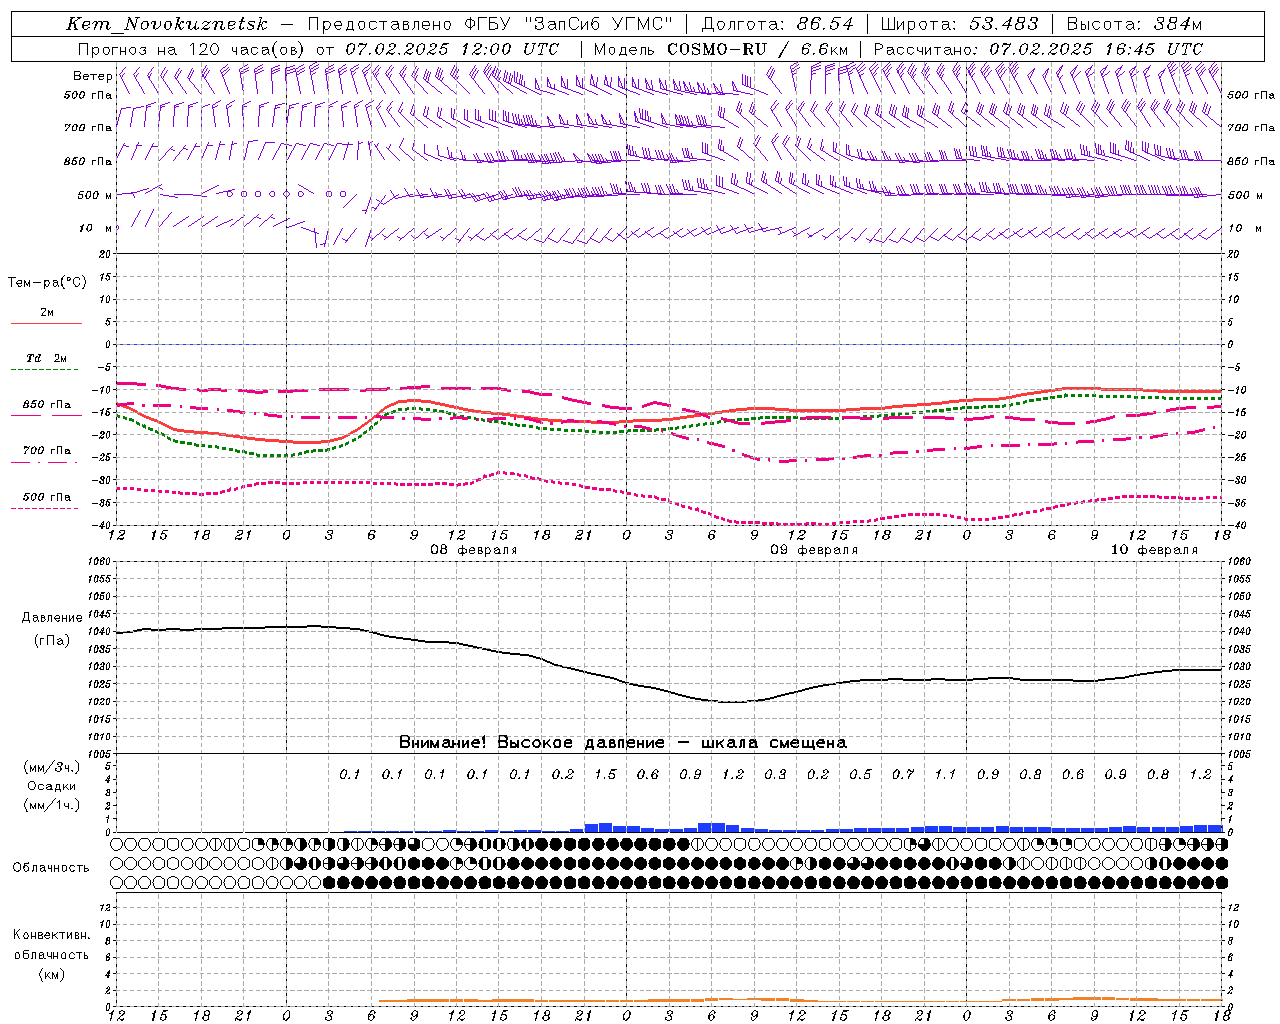Click the Ветер wind panel label
Viewport: 1280px width, 1024px height.
pos(93,76)
